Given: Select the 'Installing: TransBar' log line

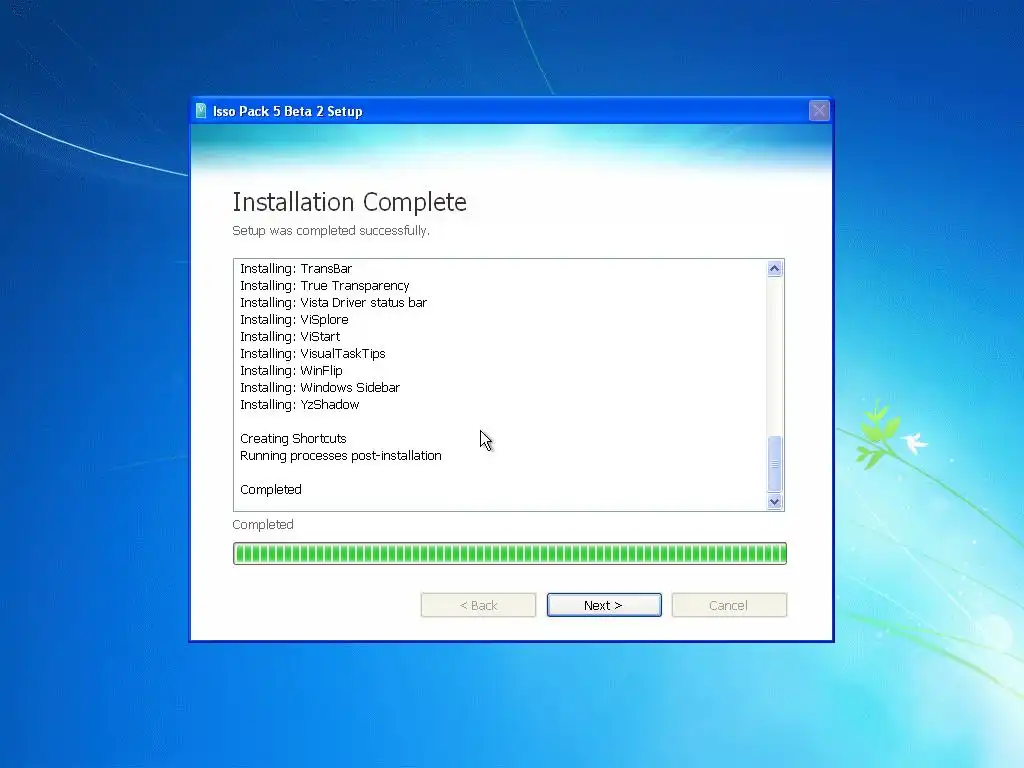Looking at the screenshot, I should tap(296, 268).
